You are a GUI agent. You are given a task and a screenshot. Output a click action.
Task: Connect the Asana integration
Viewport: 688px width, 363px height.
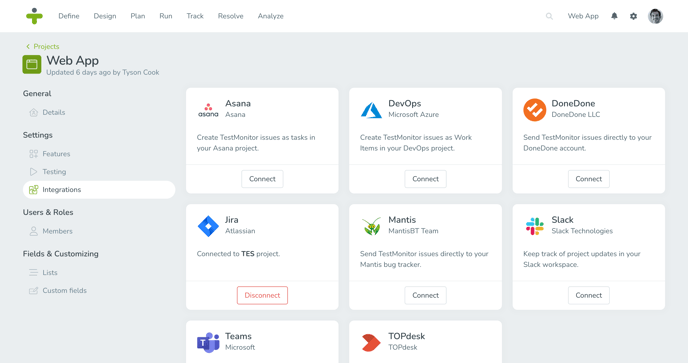coord(262,179)
